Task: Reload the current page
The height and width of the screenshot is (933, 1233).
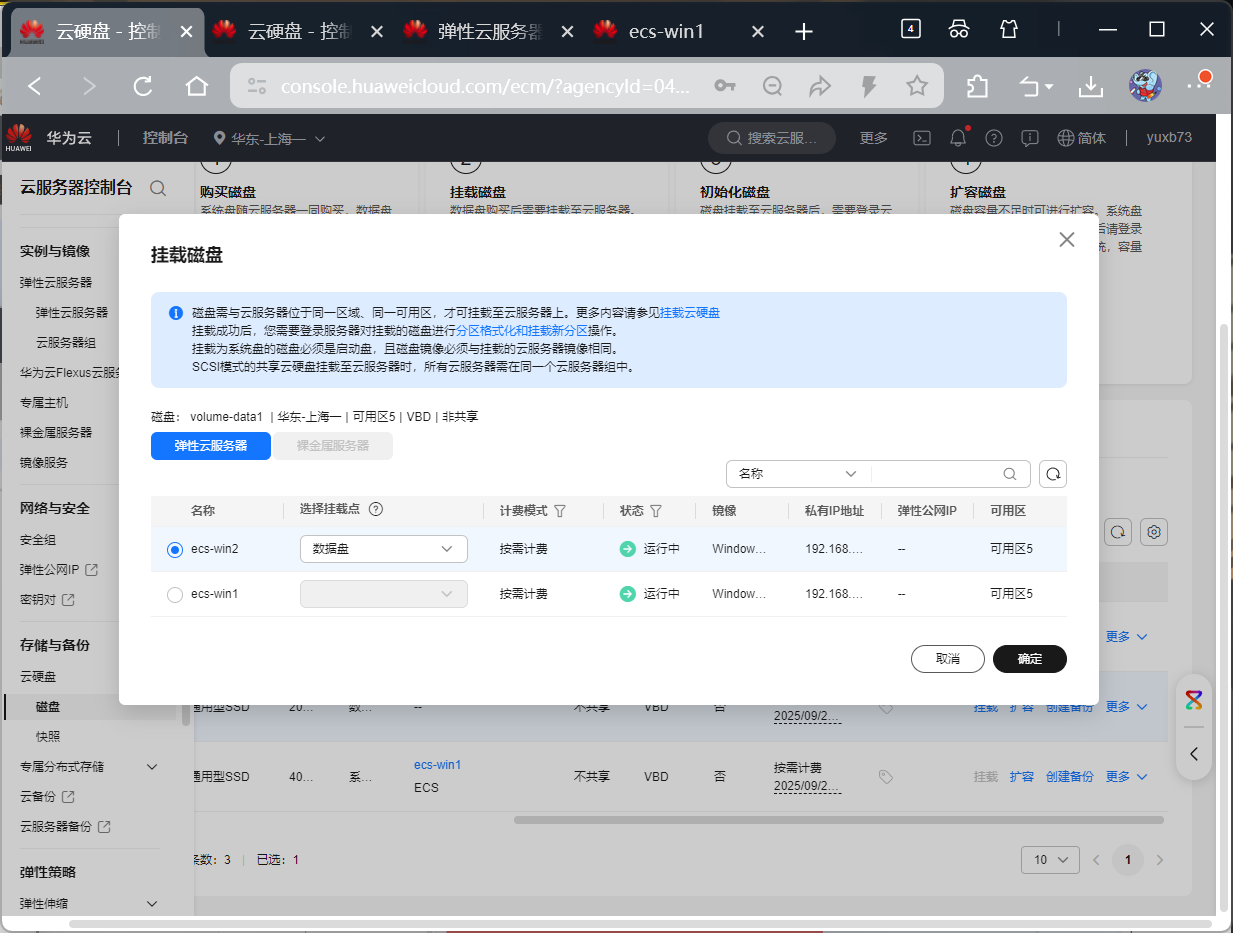Action: coord(143,86)
